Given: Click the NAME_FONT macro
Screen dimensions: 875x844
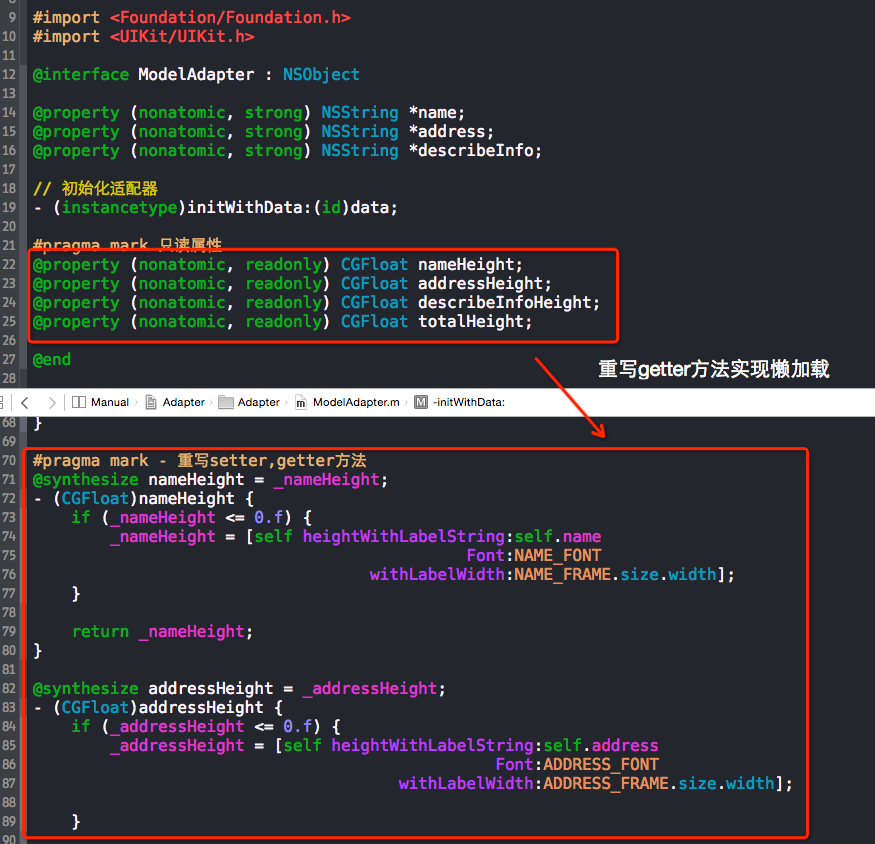Looking at the screenshot, I should (557, 555).
